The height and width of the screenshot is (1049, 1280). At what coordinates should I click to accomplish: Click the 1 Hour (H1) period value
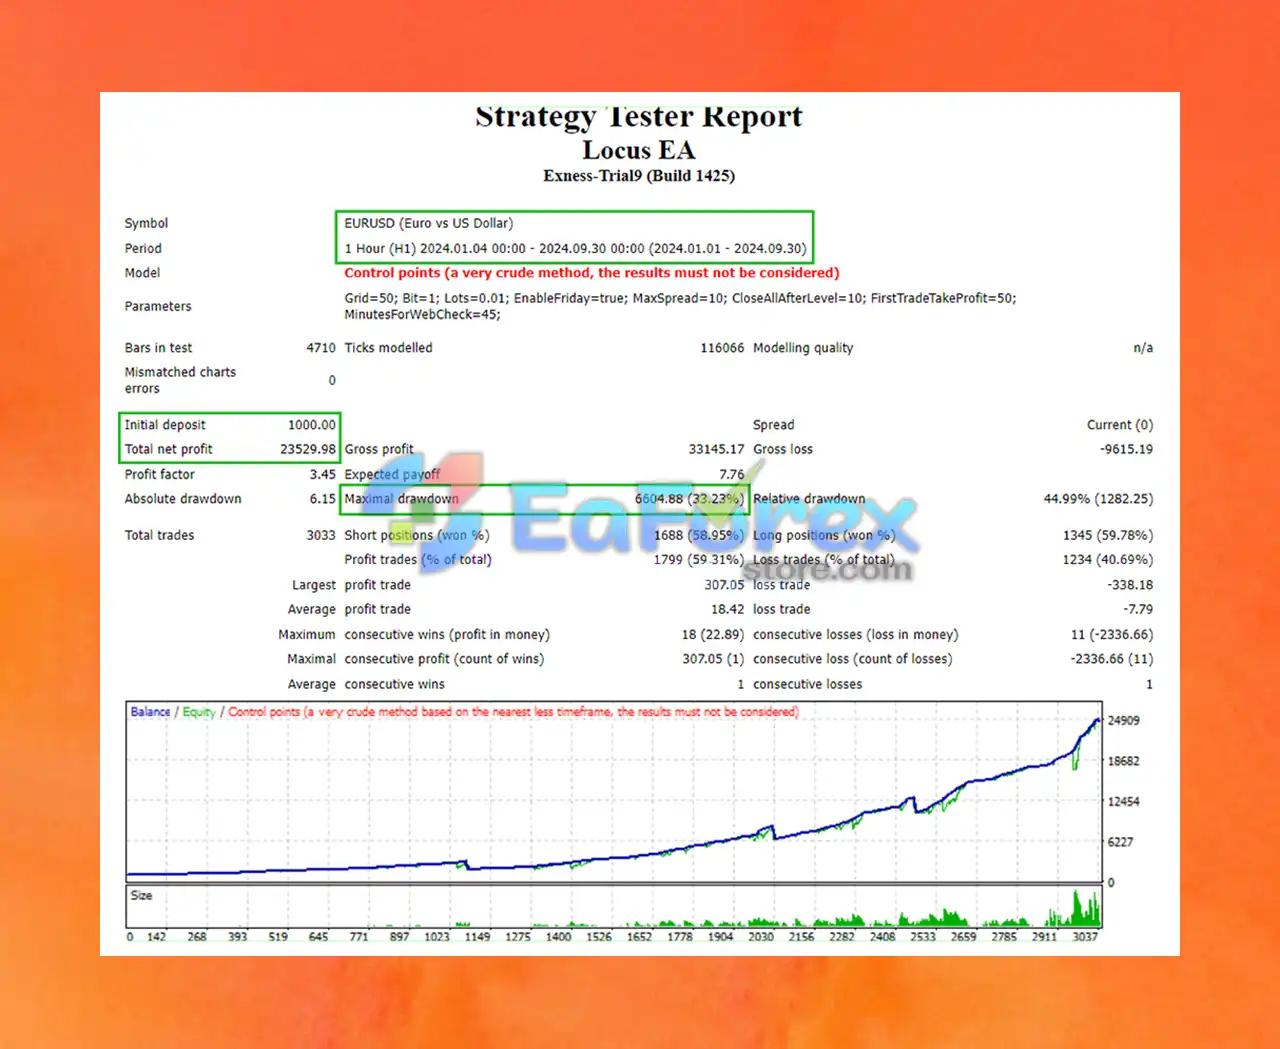(x=575, y=248)
